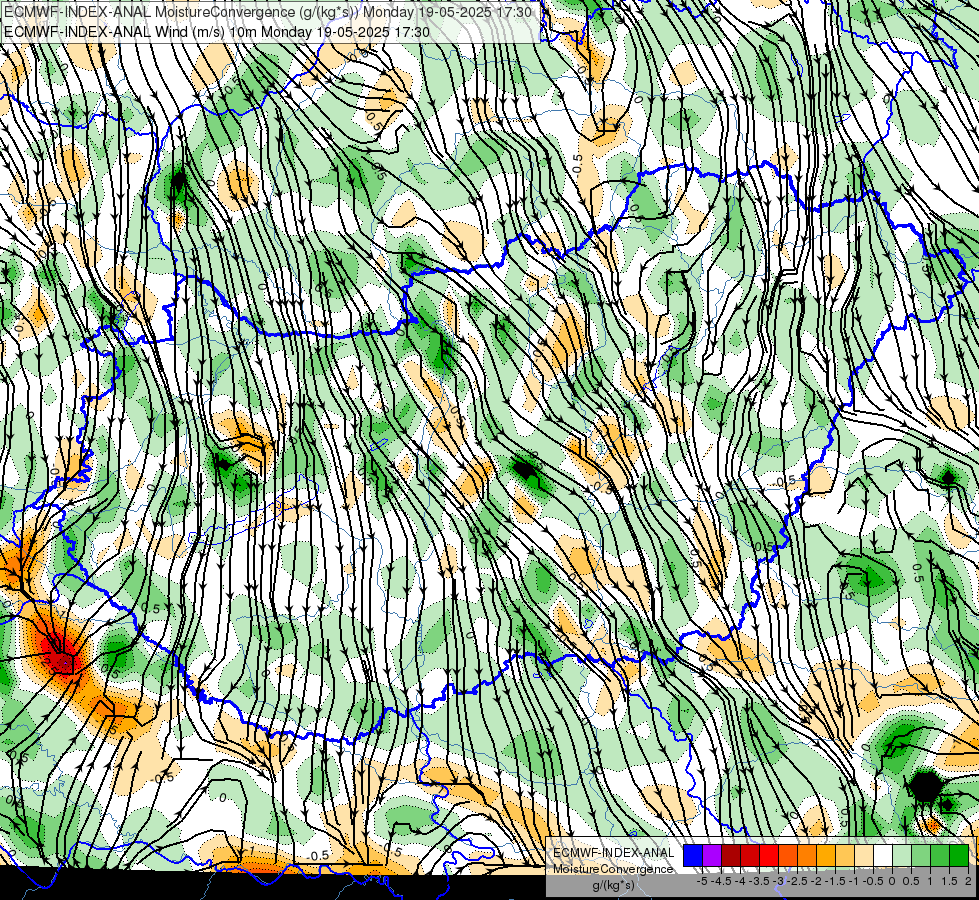Click the blue swatch in the legend

(x=693, y=855)
